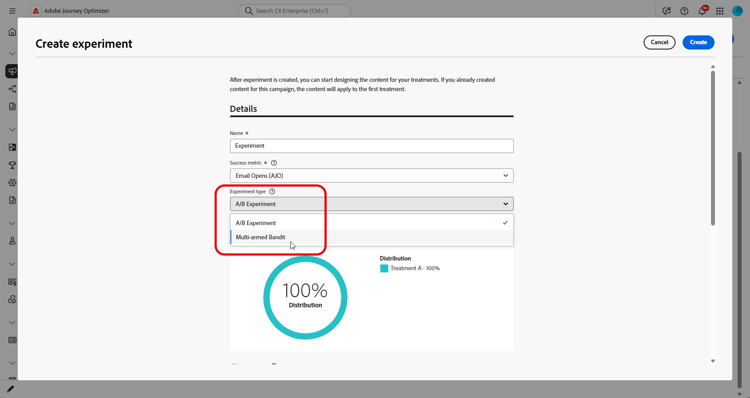Screen dimensions: 750x398
Task: Open the Journeys flow icon in sidebar
Action: (12, 89)
